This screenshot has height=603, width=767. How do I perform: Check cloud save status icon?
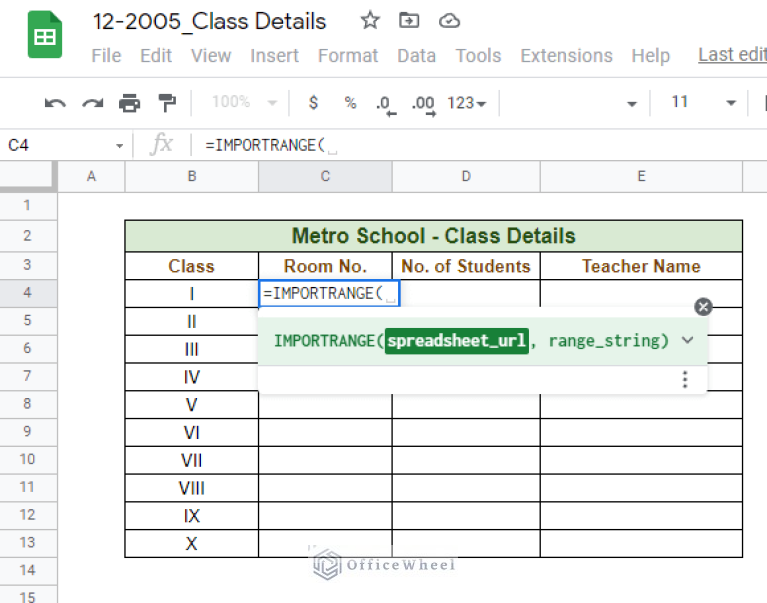[449, 21]
